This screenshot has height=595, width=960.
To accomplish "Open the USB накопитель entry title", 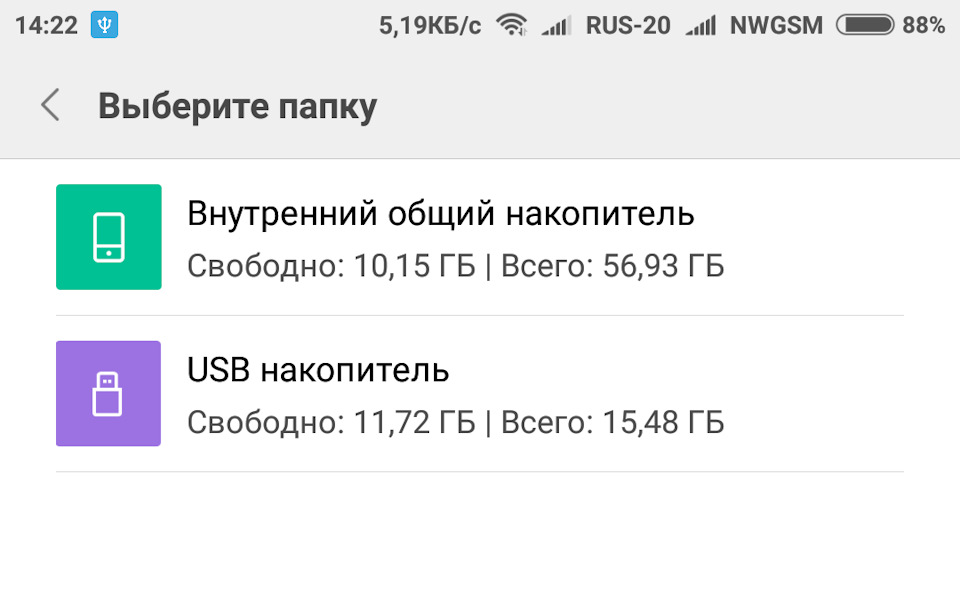I will (x=318, y=370).
